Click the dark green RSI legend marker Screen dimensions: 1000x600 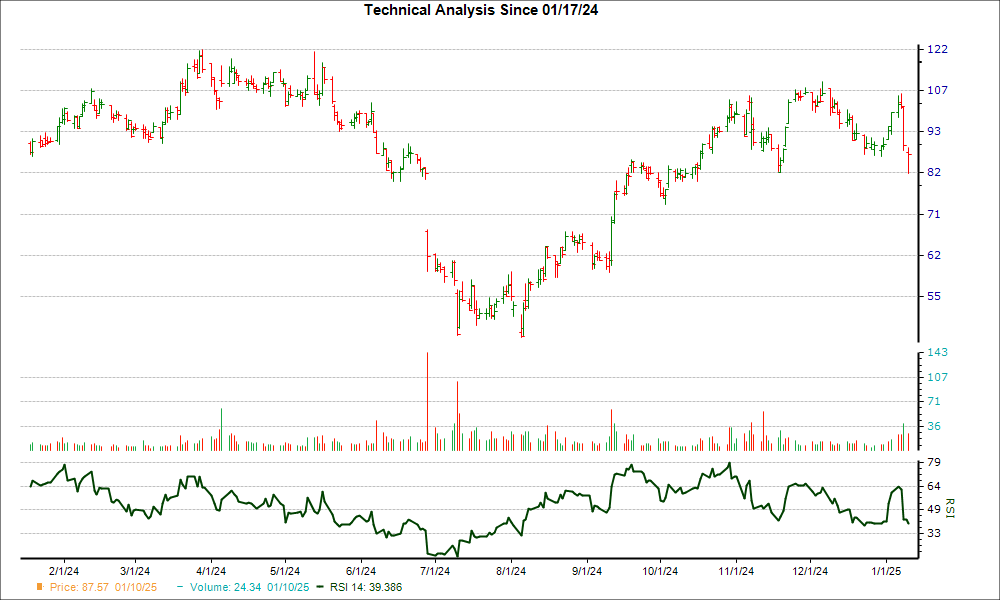point(320,587)
